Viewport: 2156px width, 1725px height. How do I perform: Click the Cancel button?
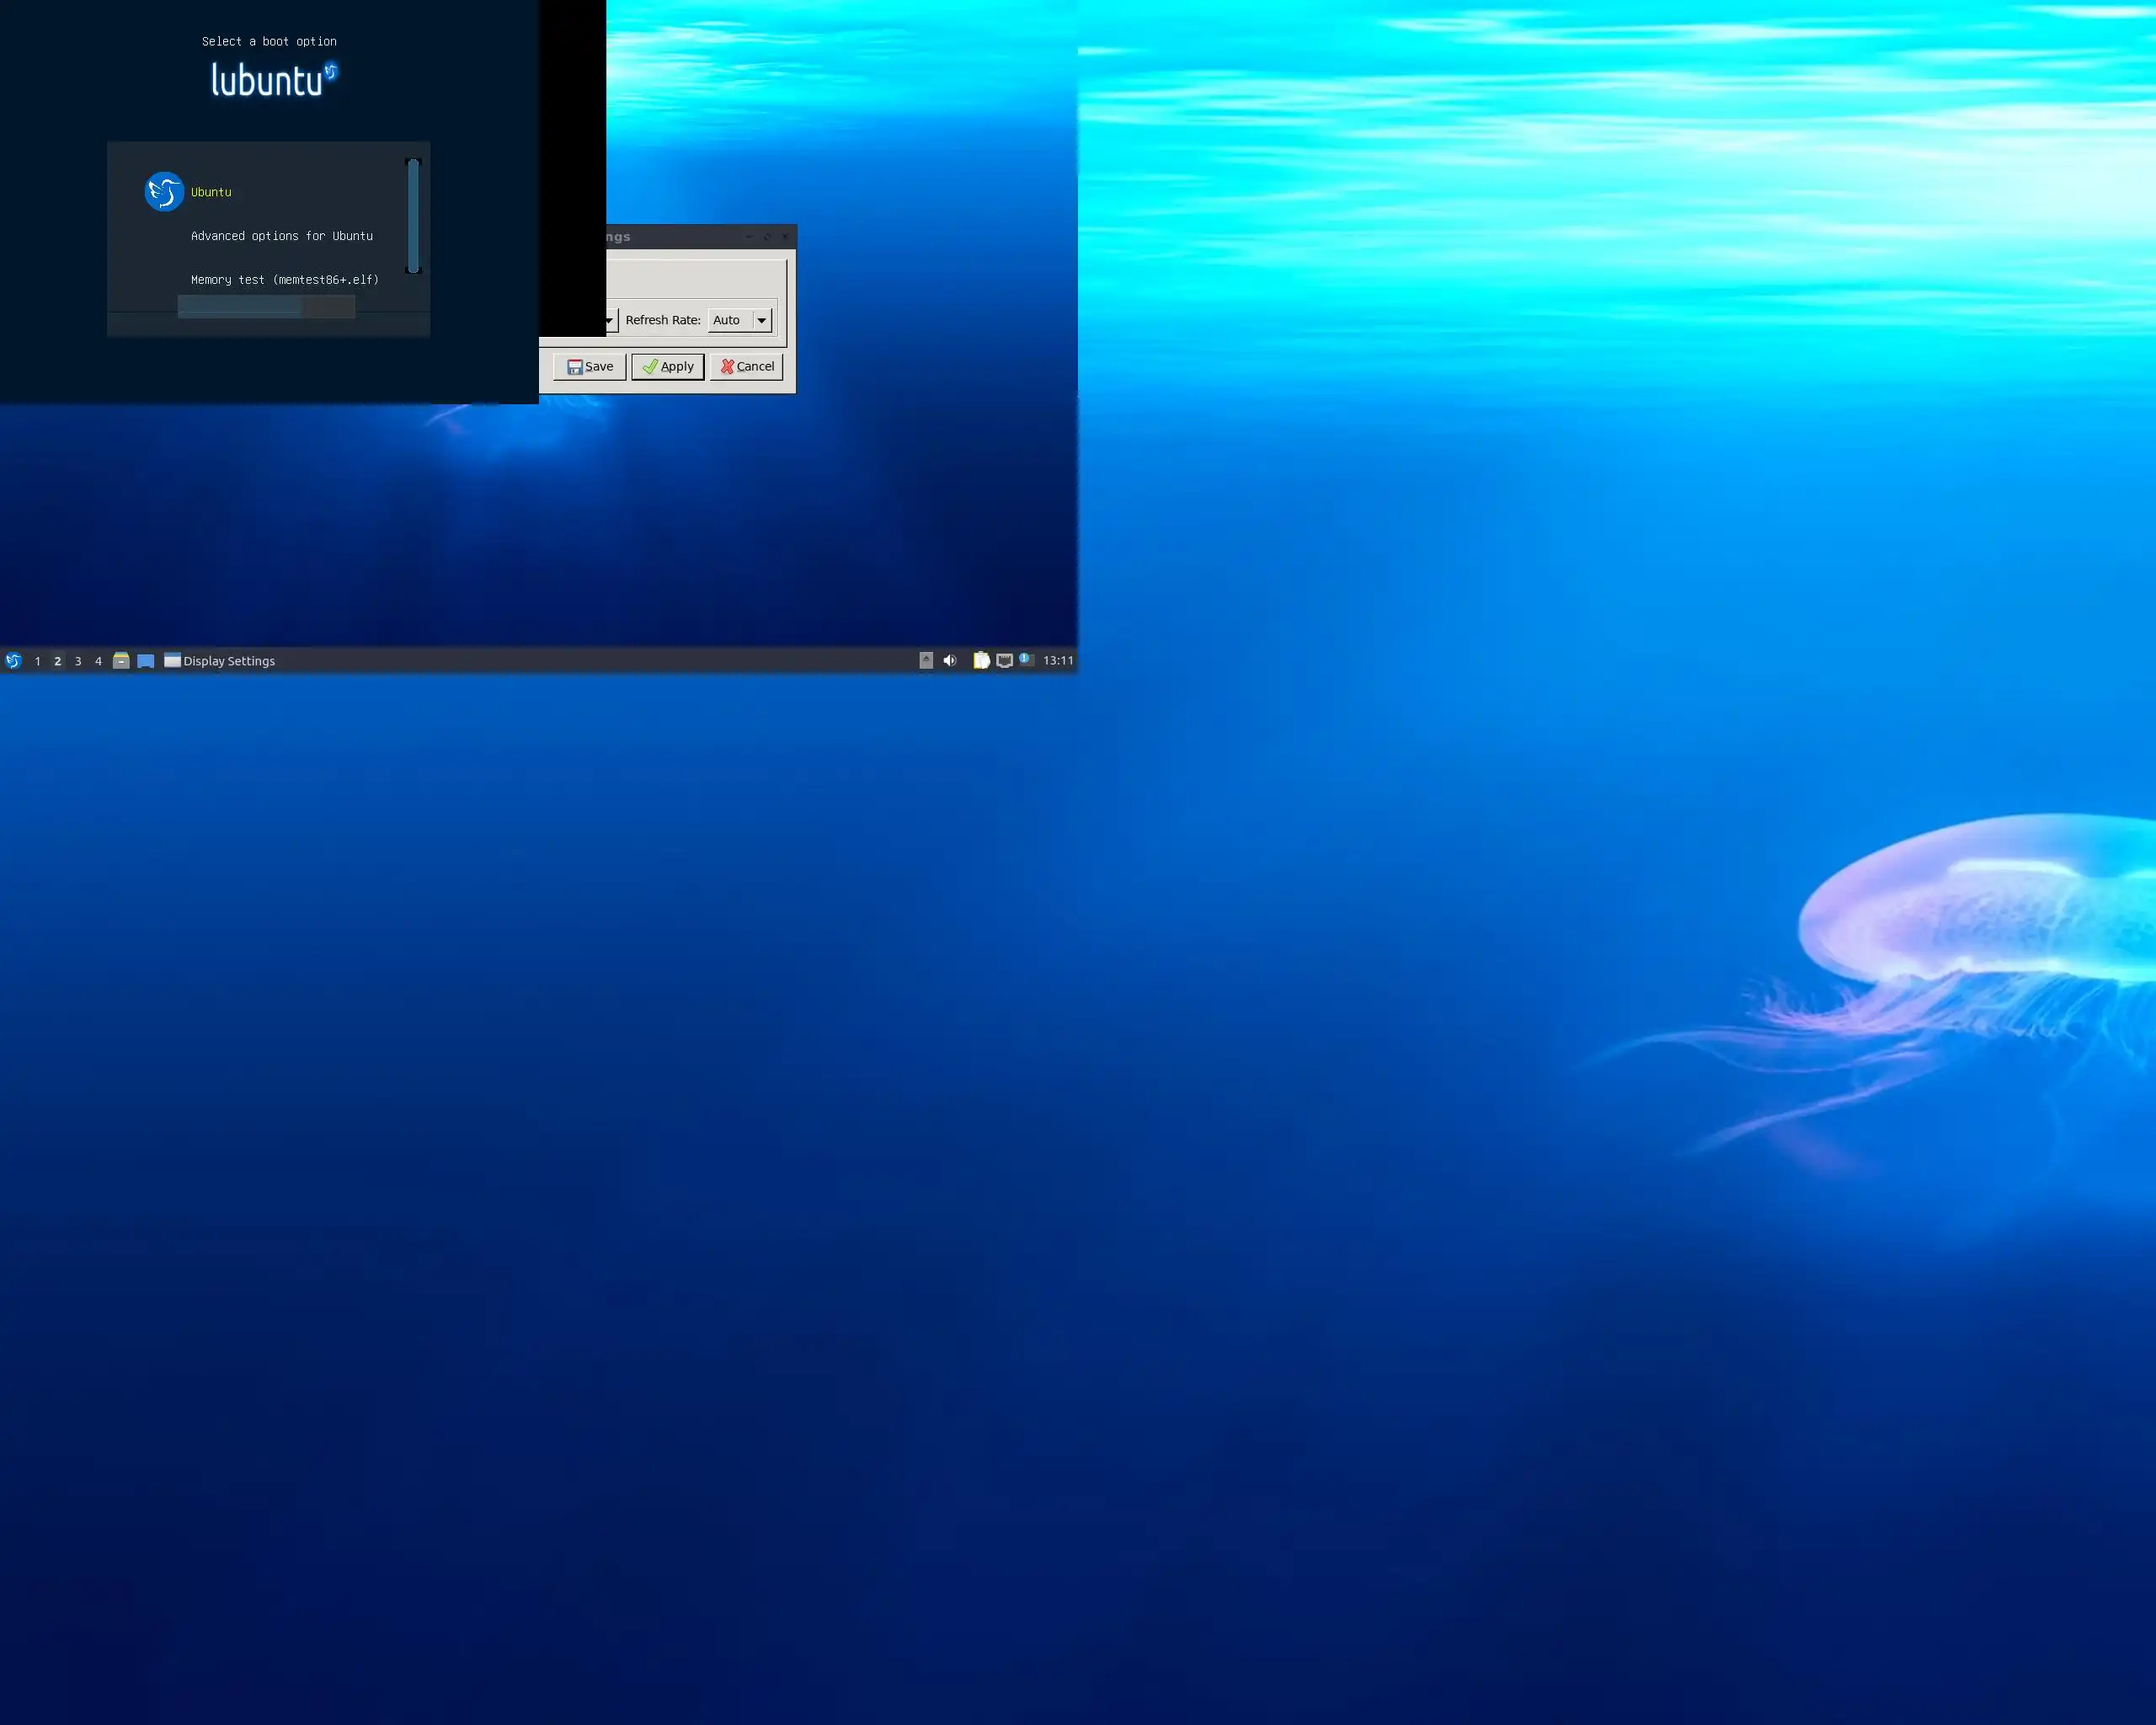tap(747, 367)
